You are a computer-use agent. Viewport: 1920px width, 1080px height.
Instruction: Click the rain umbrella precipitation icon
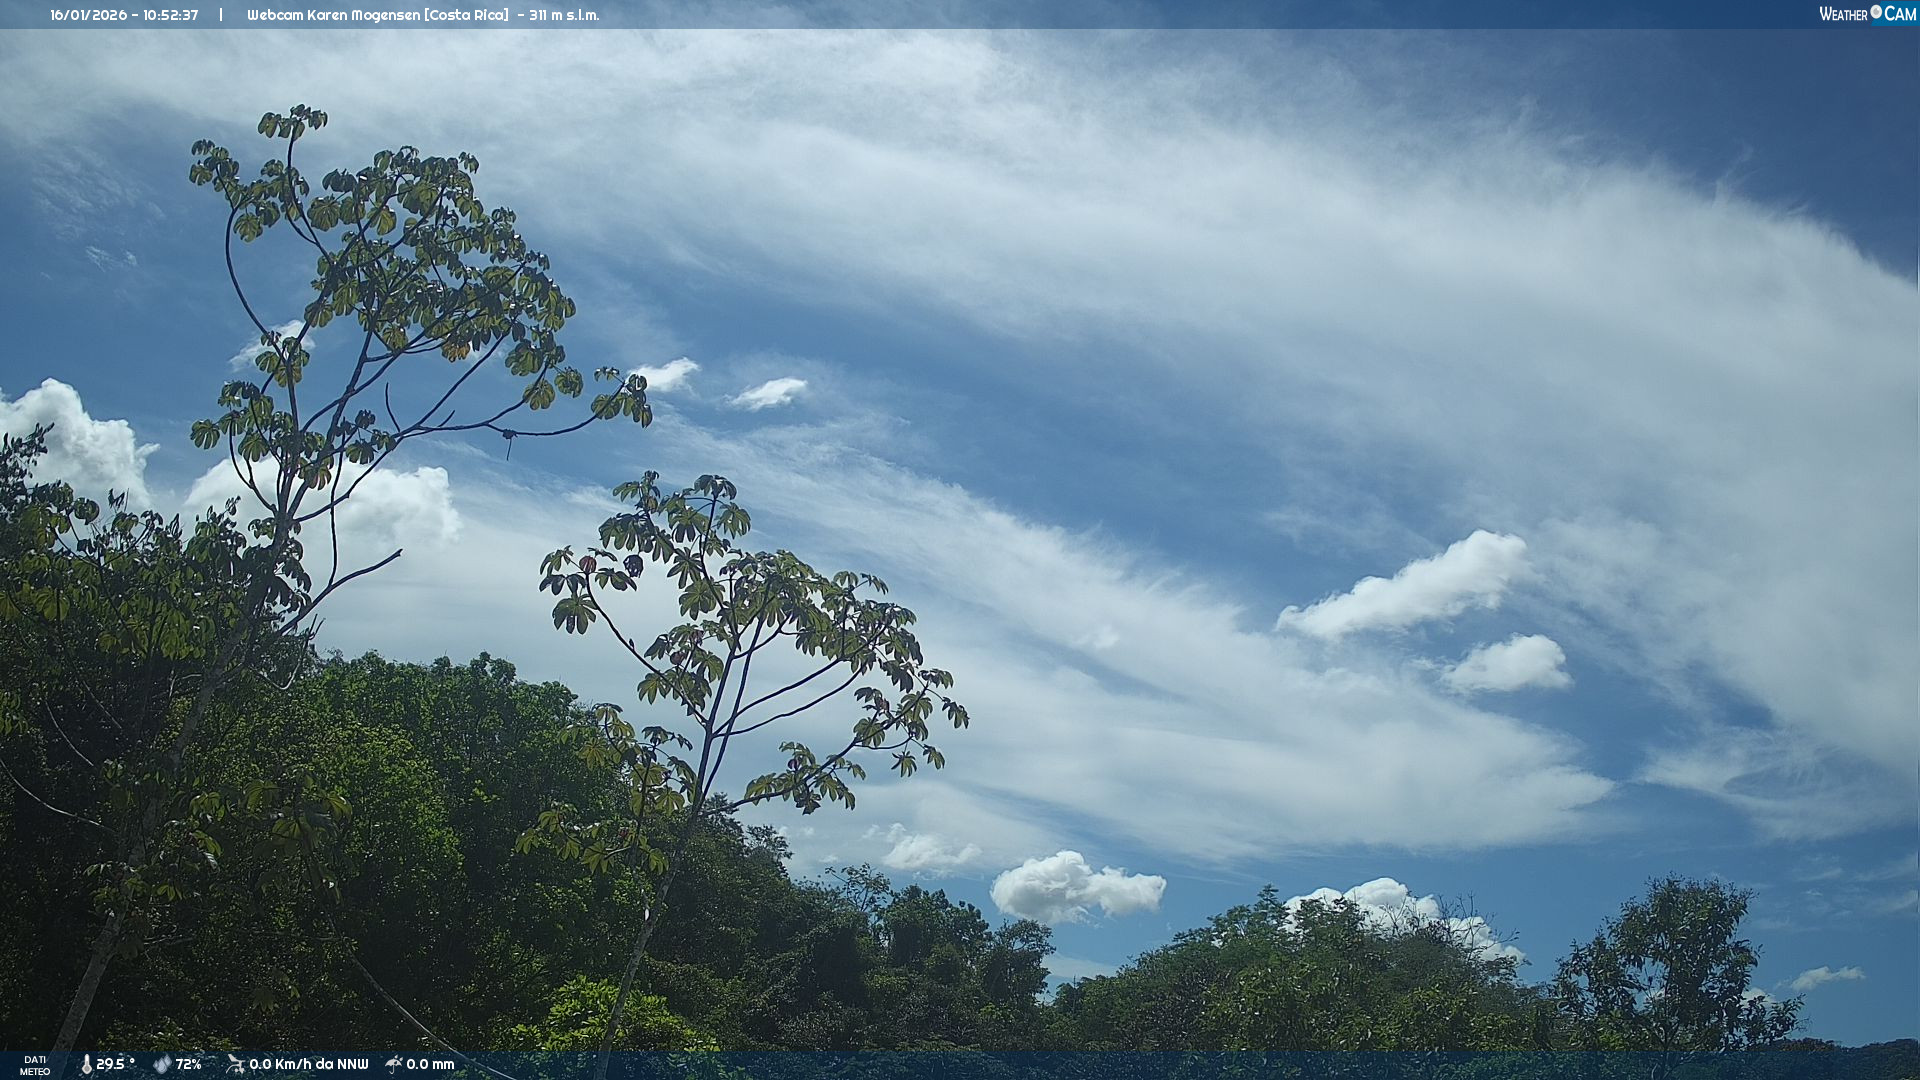tap(394, 1064)
